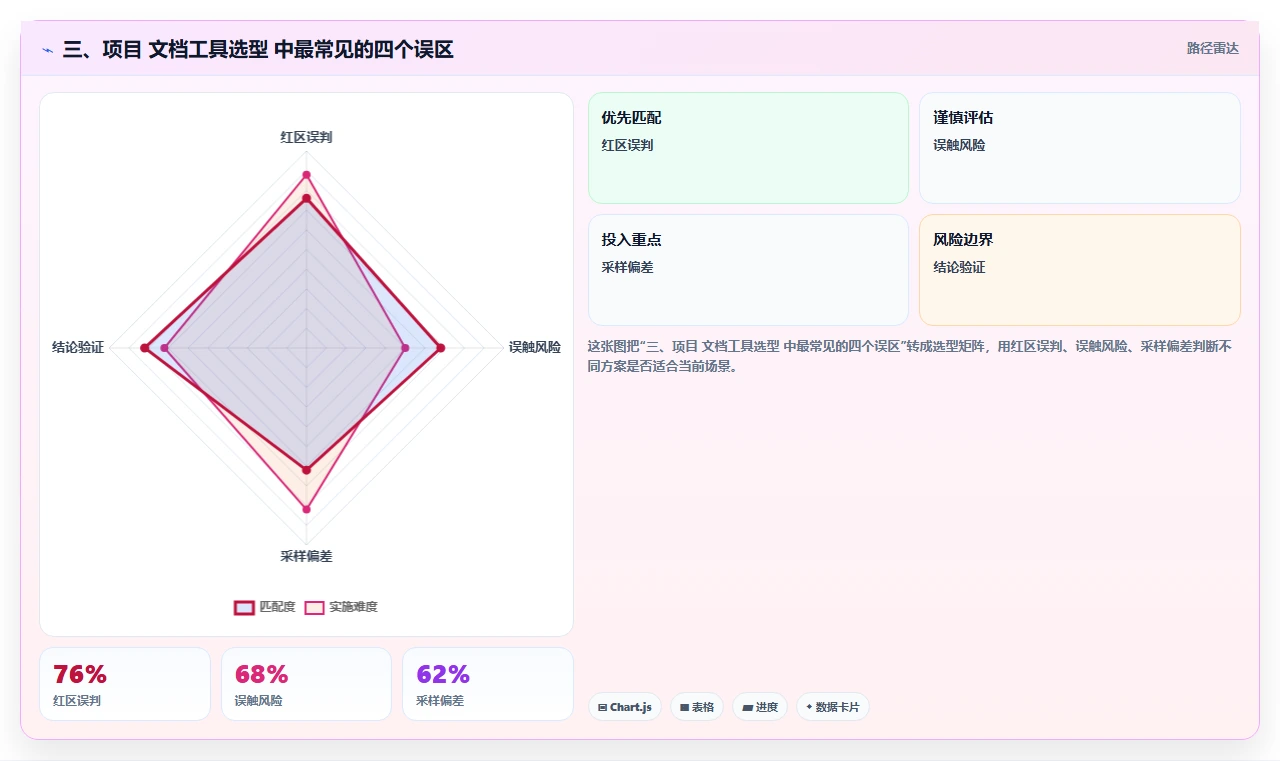Toggle the 匹配度 legend entry
This screenshot has width=1280, height=761.
coord(265,607)
